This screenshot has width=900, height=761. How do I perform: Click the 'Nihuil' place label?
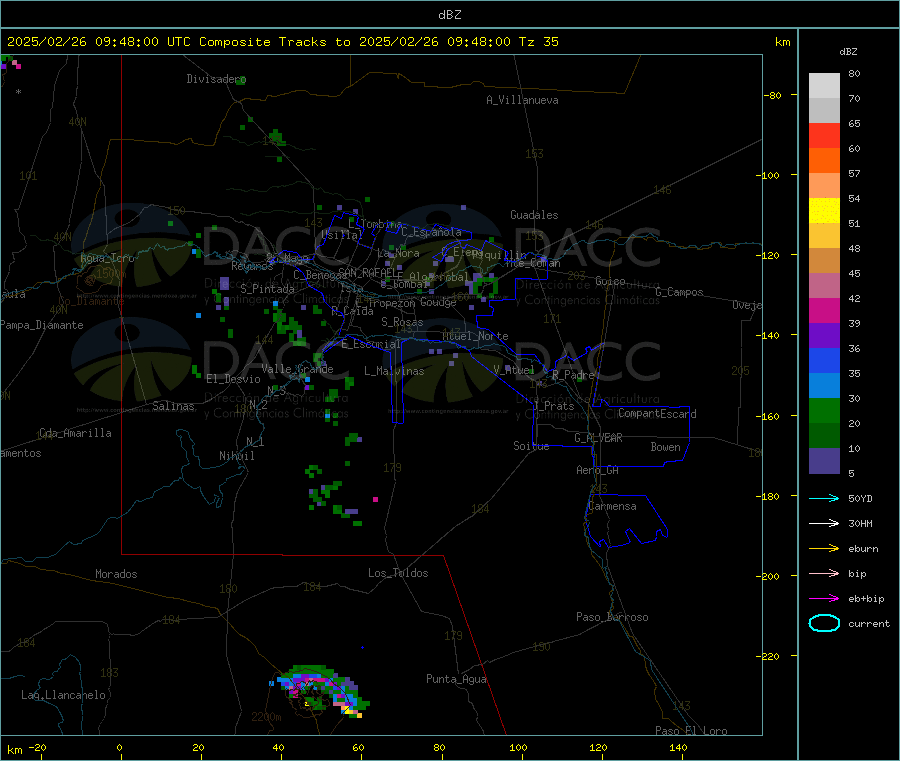click(x=237, y=456)
